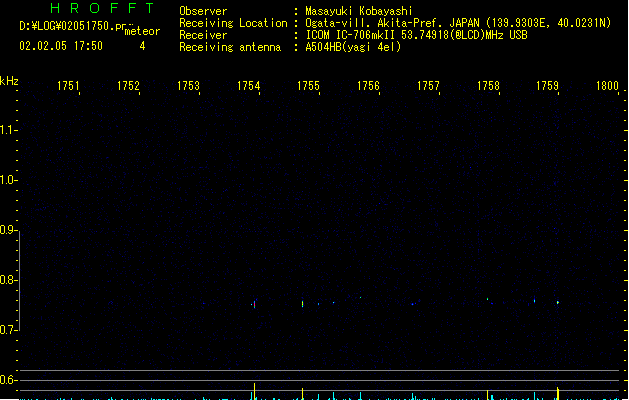629x400 pixels.
Task: Click the 1757 time axis tick
Action: [x=428, y=86]
